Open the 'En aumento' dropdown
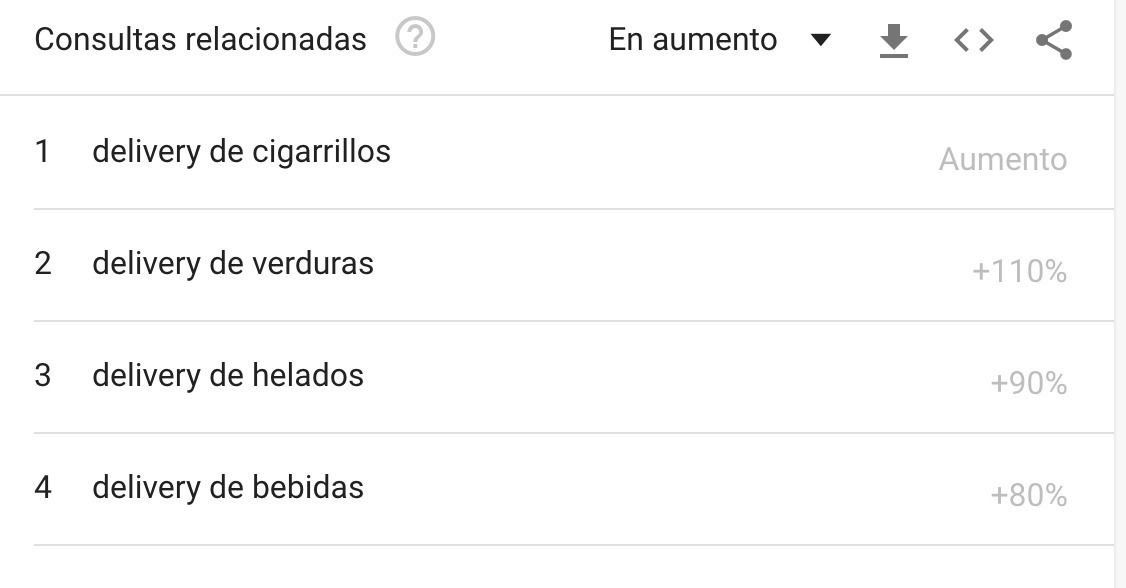Screen dimensions: 1126x588 pos(693,40)
